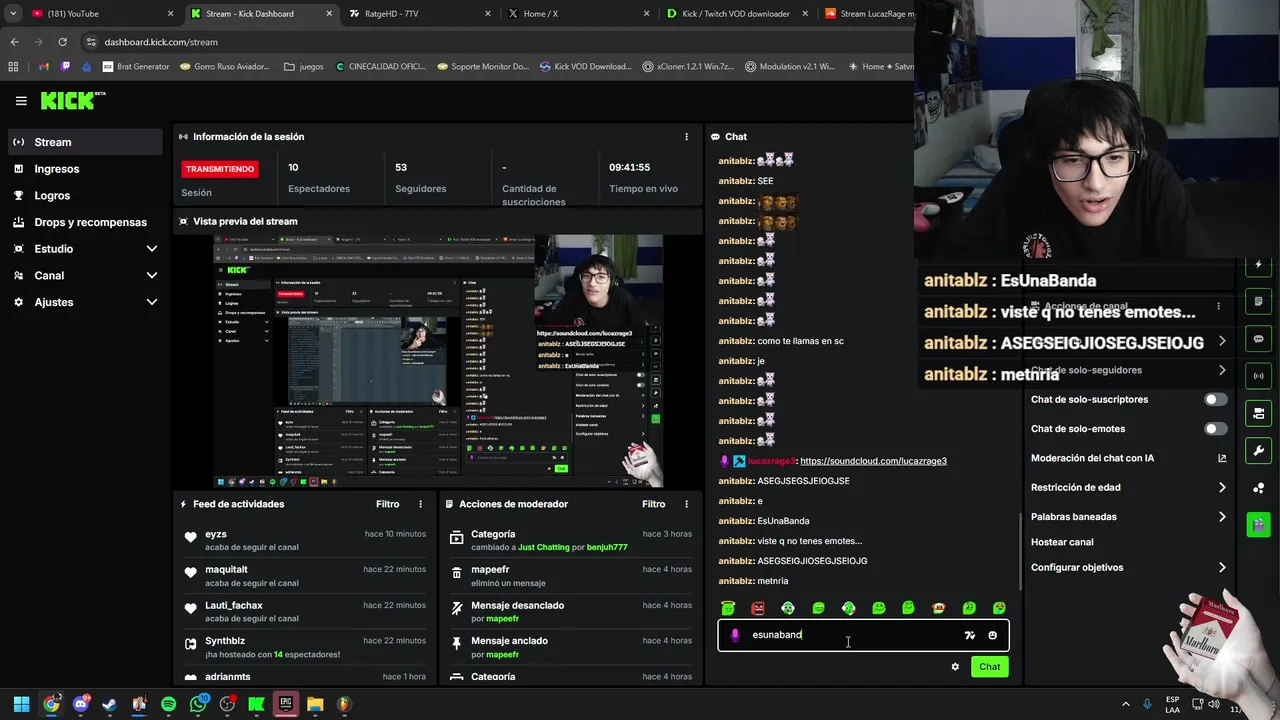This screenshot has width=1280, height=720.
Task: Open Acciones de moderador three-dot menu
Action: click(x=686, y=504)
